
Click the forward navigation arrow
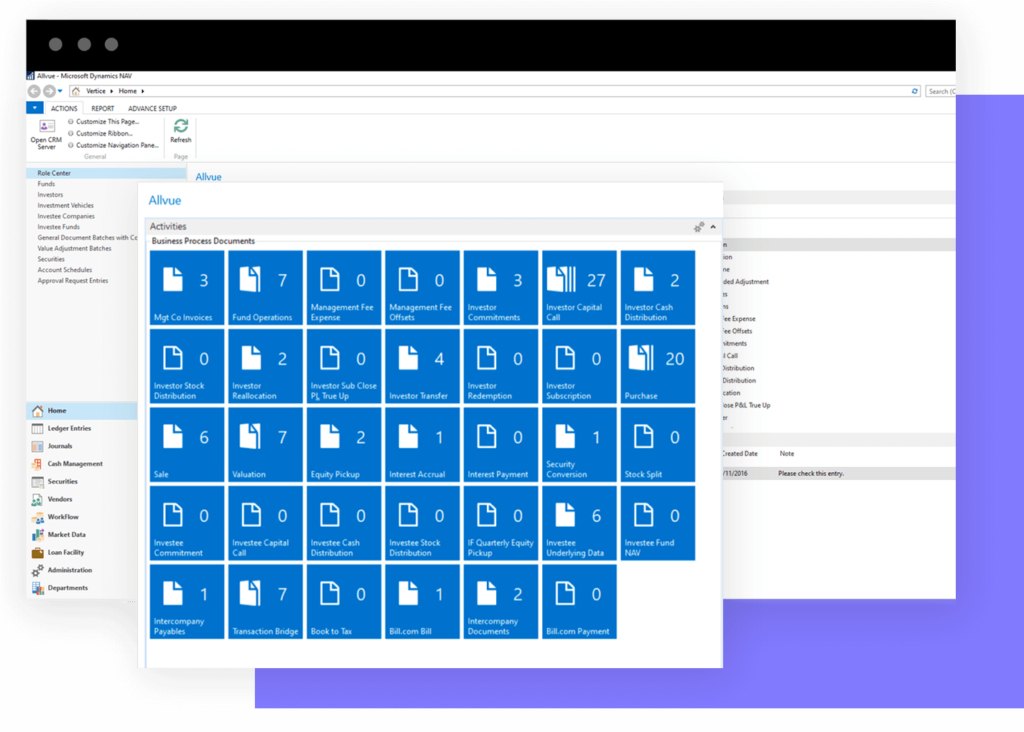coord(49,91)
